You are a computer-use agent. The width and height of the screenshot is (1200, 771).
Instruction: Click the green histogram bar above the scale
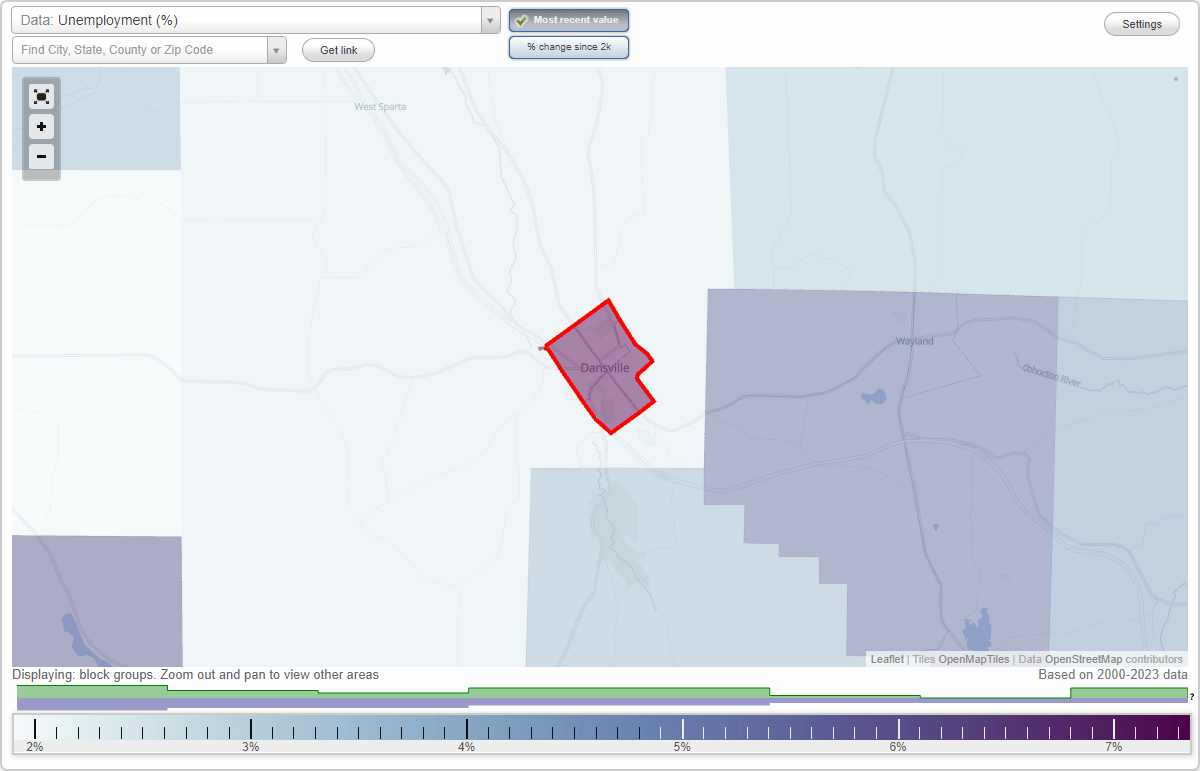point(620,690)
